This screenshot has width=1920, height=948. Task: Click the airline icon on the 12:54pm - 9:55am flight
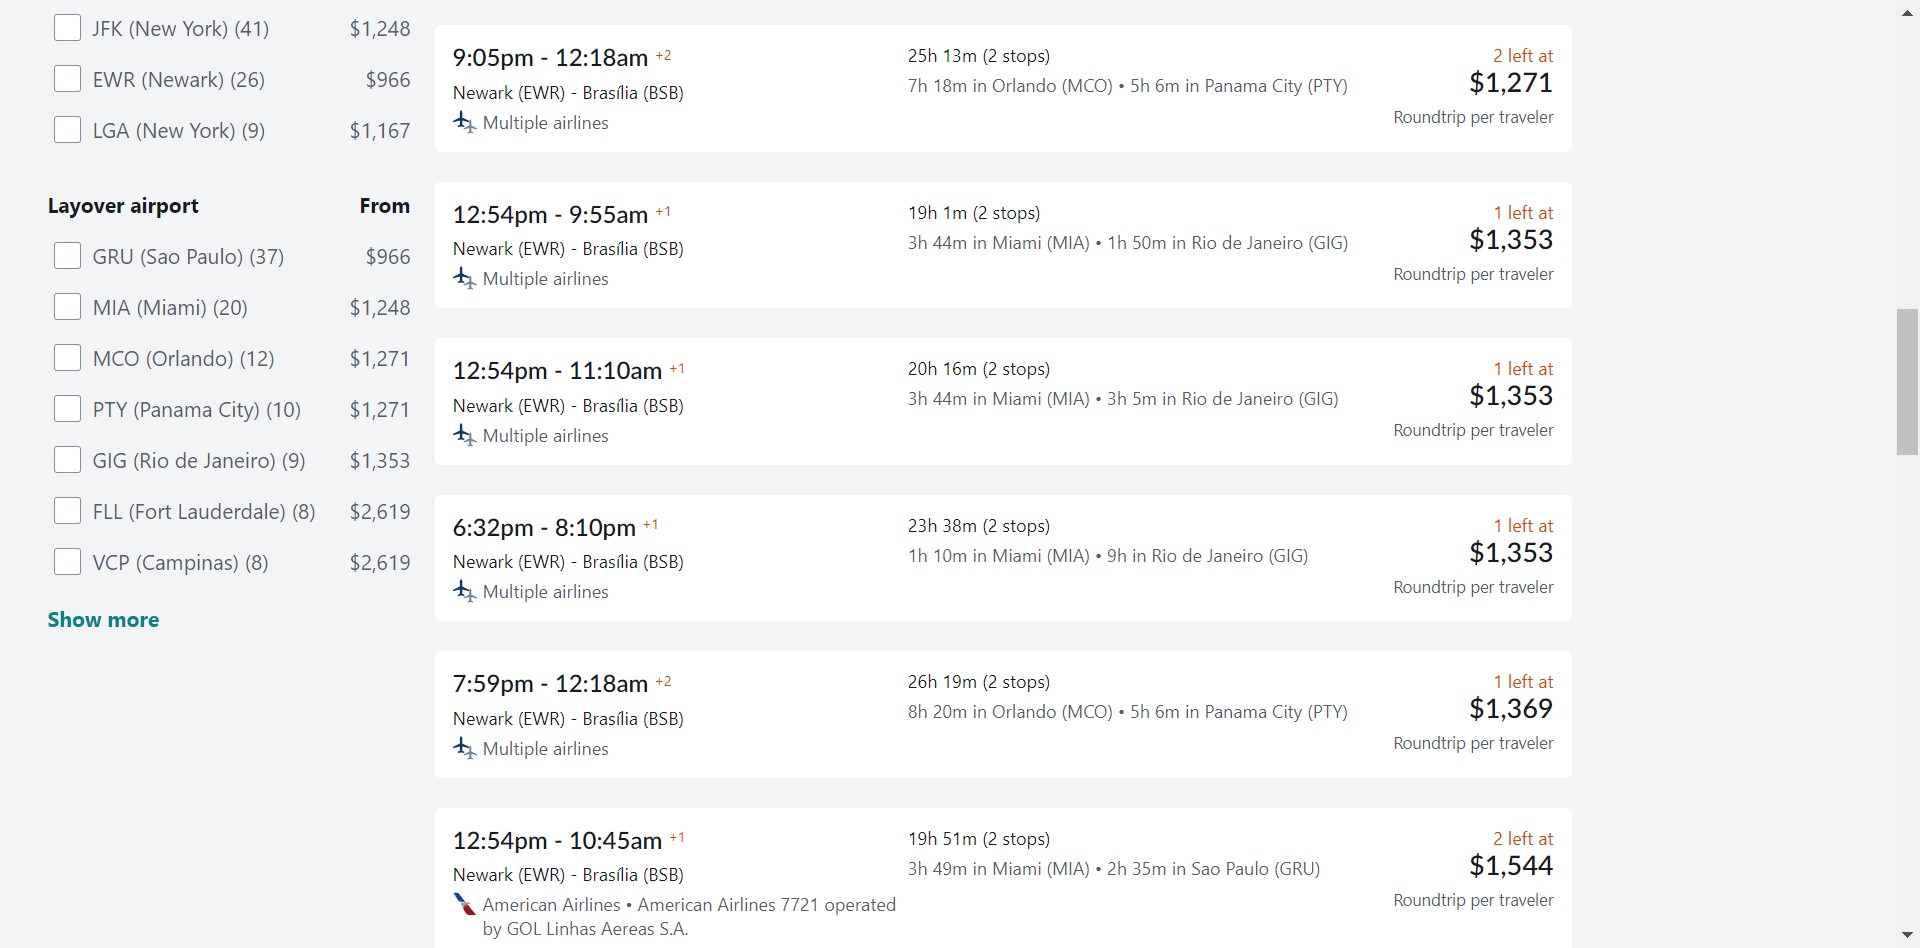pos(464,279)
